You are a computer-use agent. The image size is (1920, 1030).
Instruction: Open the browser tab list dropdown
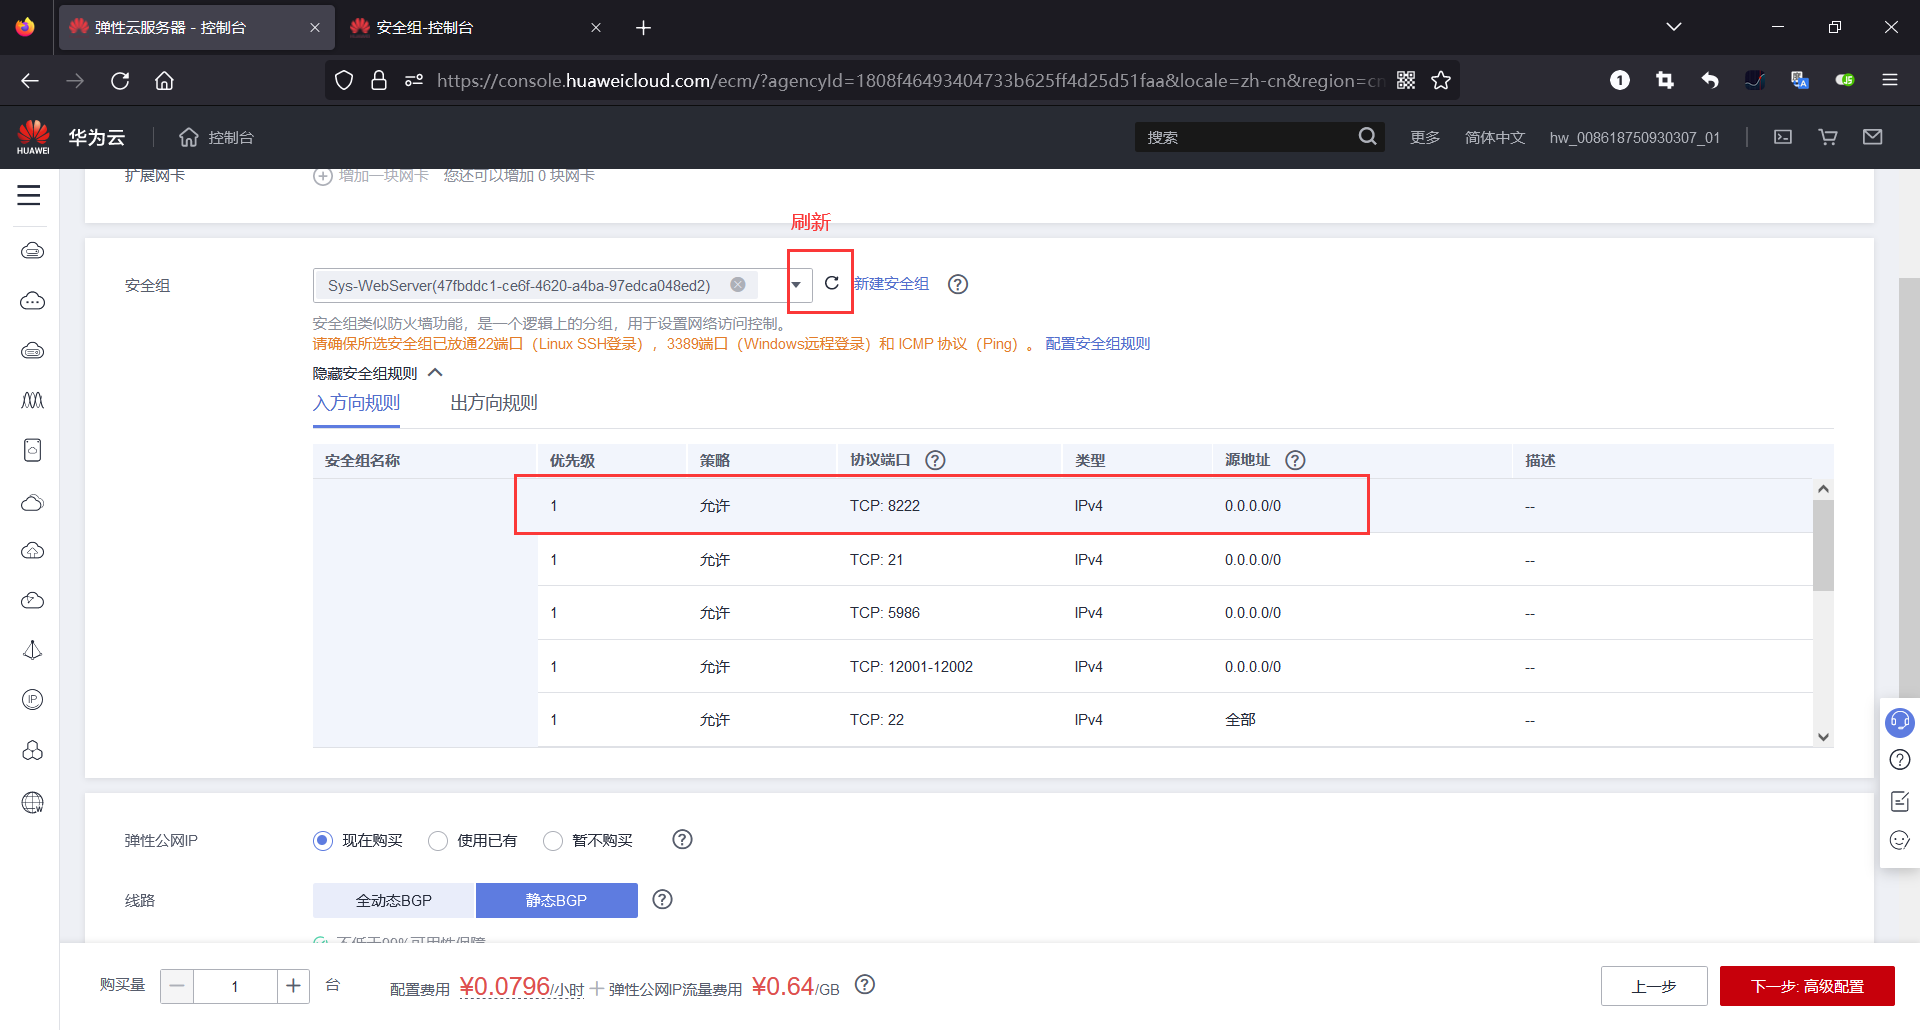[x=1674, y=27]
